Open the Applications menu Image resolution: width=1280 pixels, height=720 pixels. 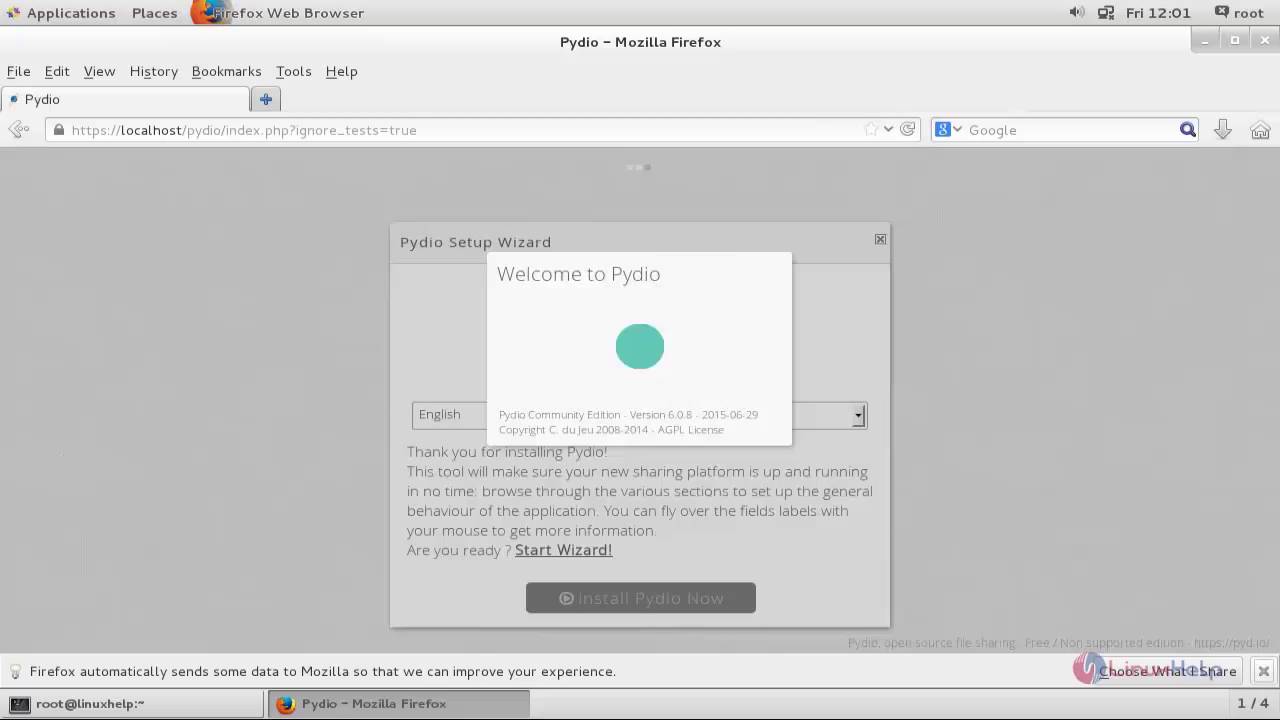(x=61, y=13)
